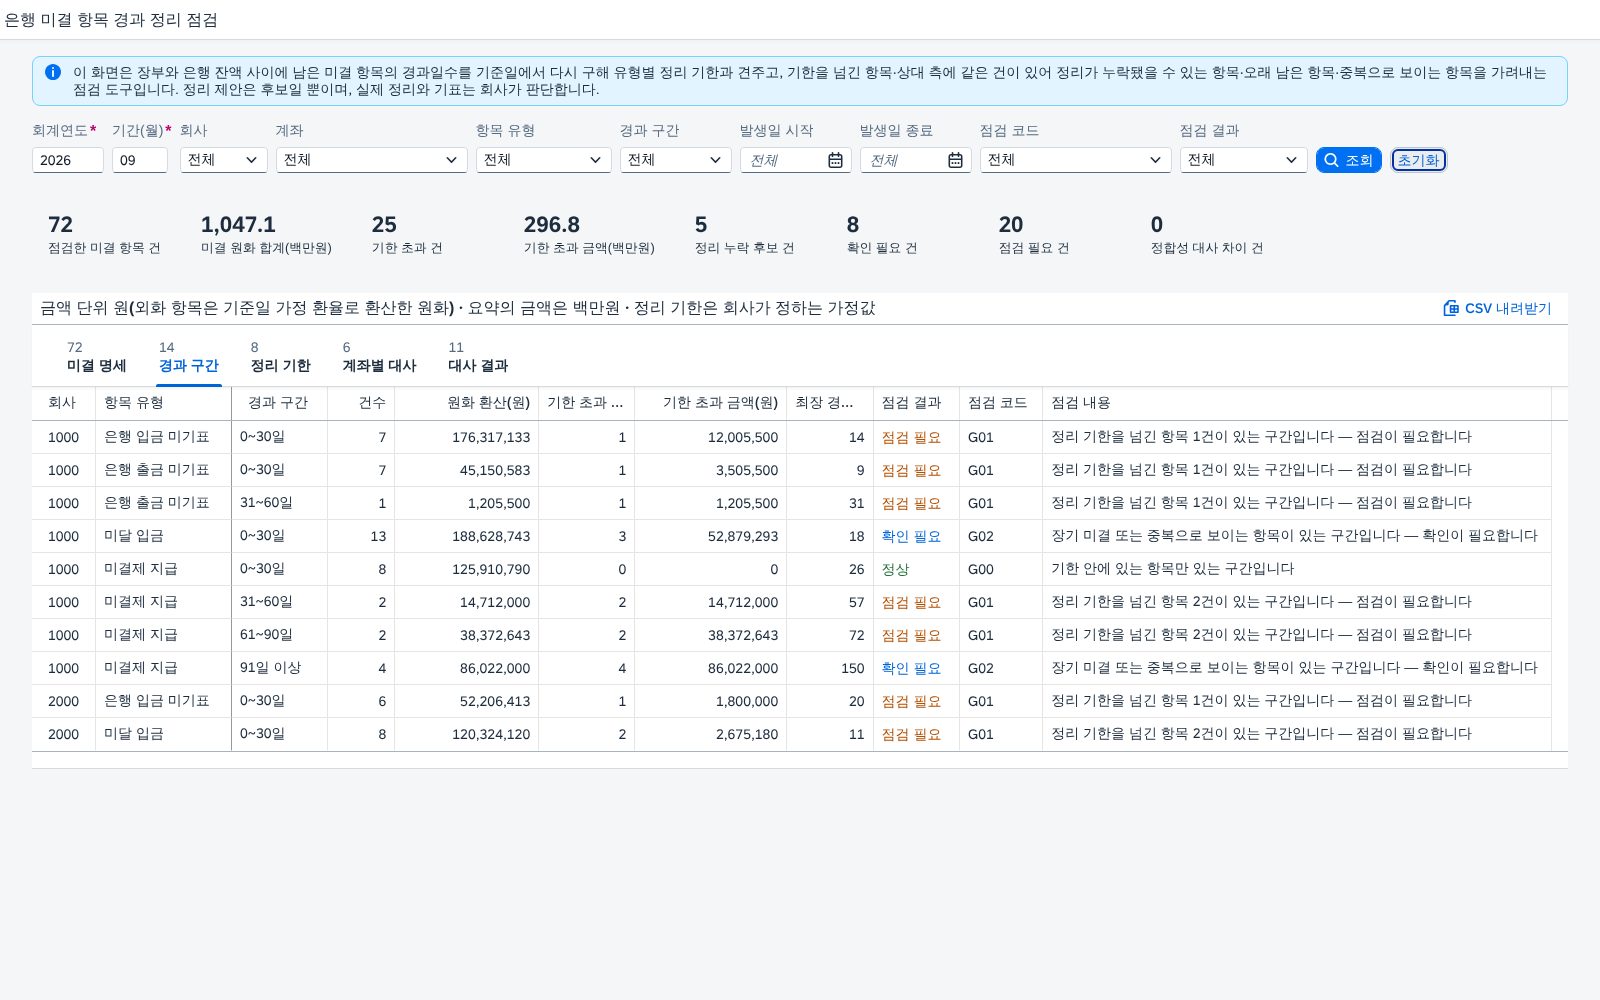Screen dimensions: 1600x1000
Task: Click the CSV 내려받기 download icon
Action: point(1451,308)
